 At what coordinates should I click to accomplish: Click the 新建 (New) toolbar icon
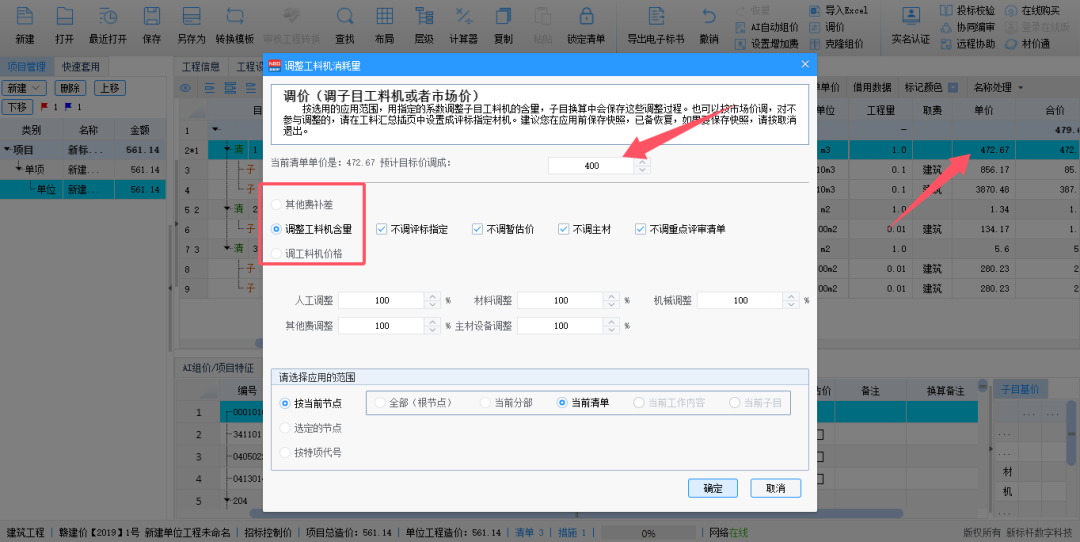pos(25,17)
